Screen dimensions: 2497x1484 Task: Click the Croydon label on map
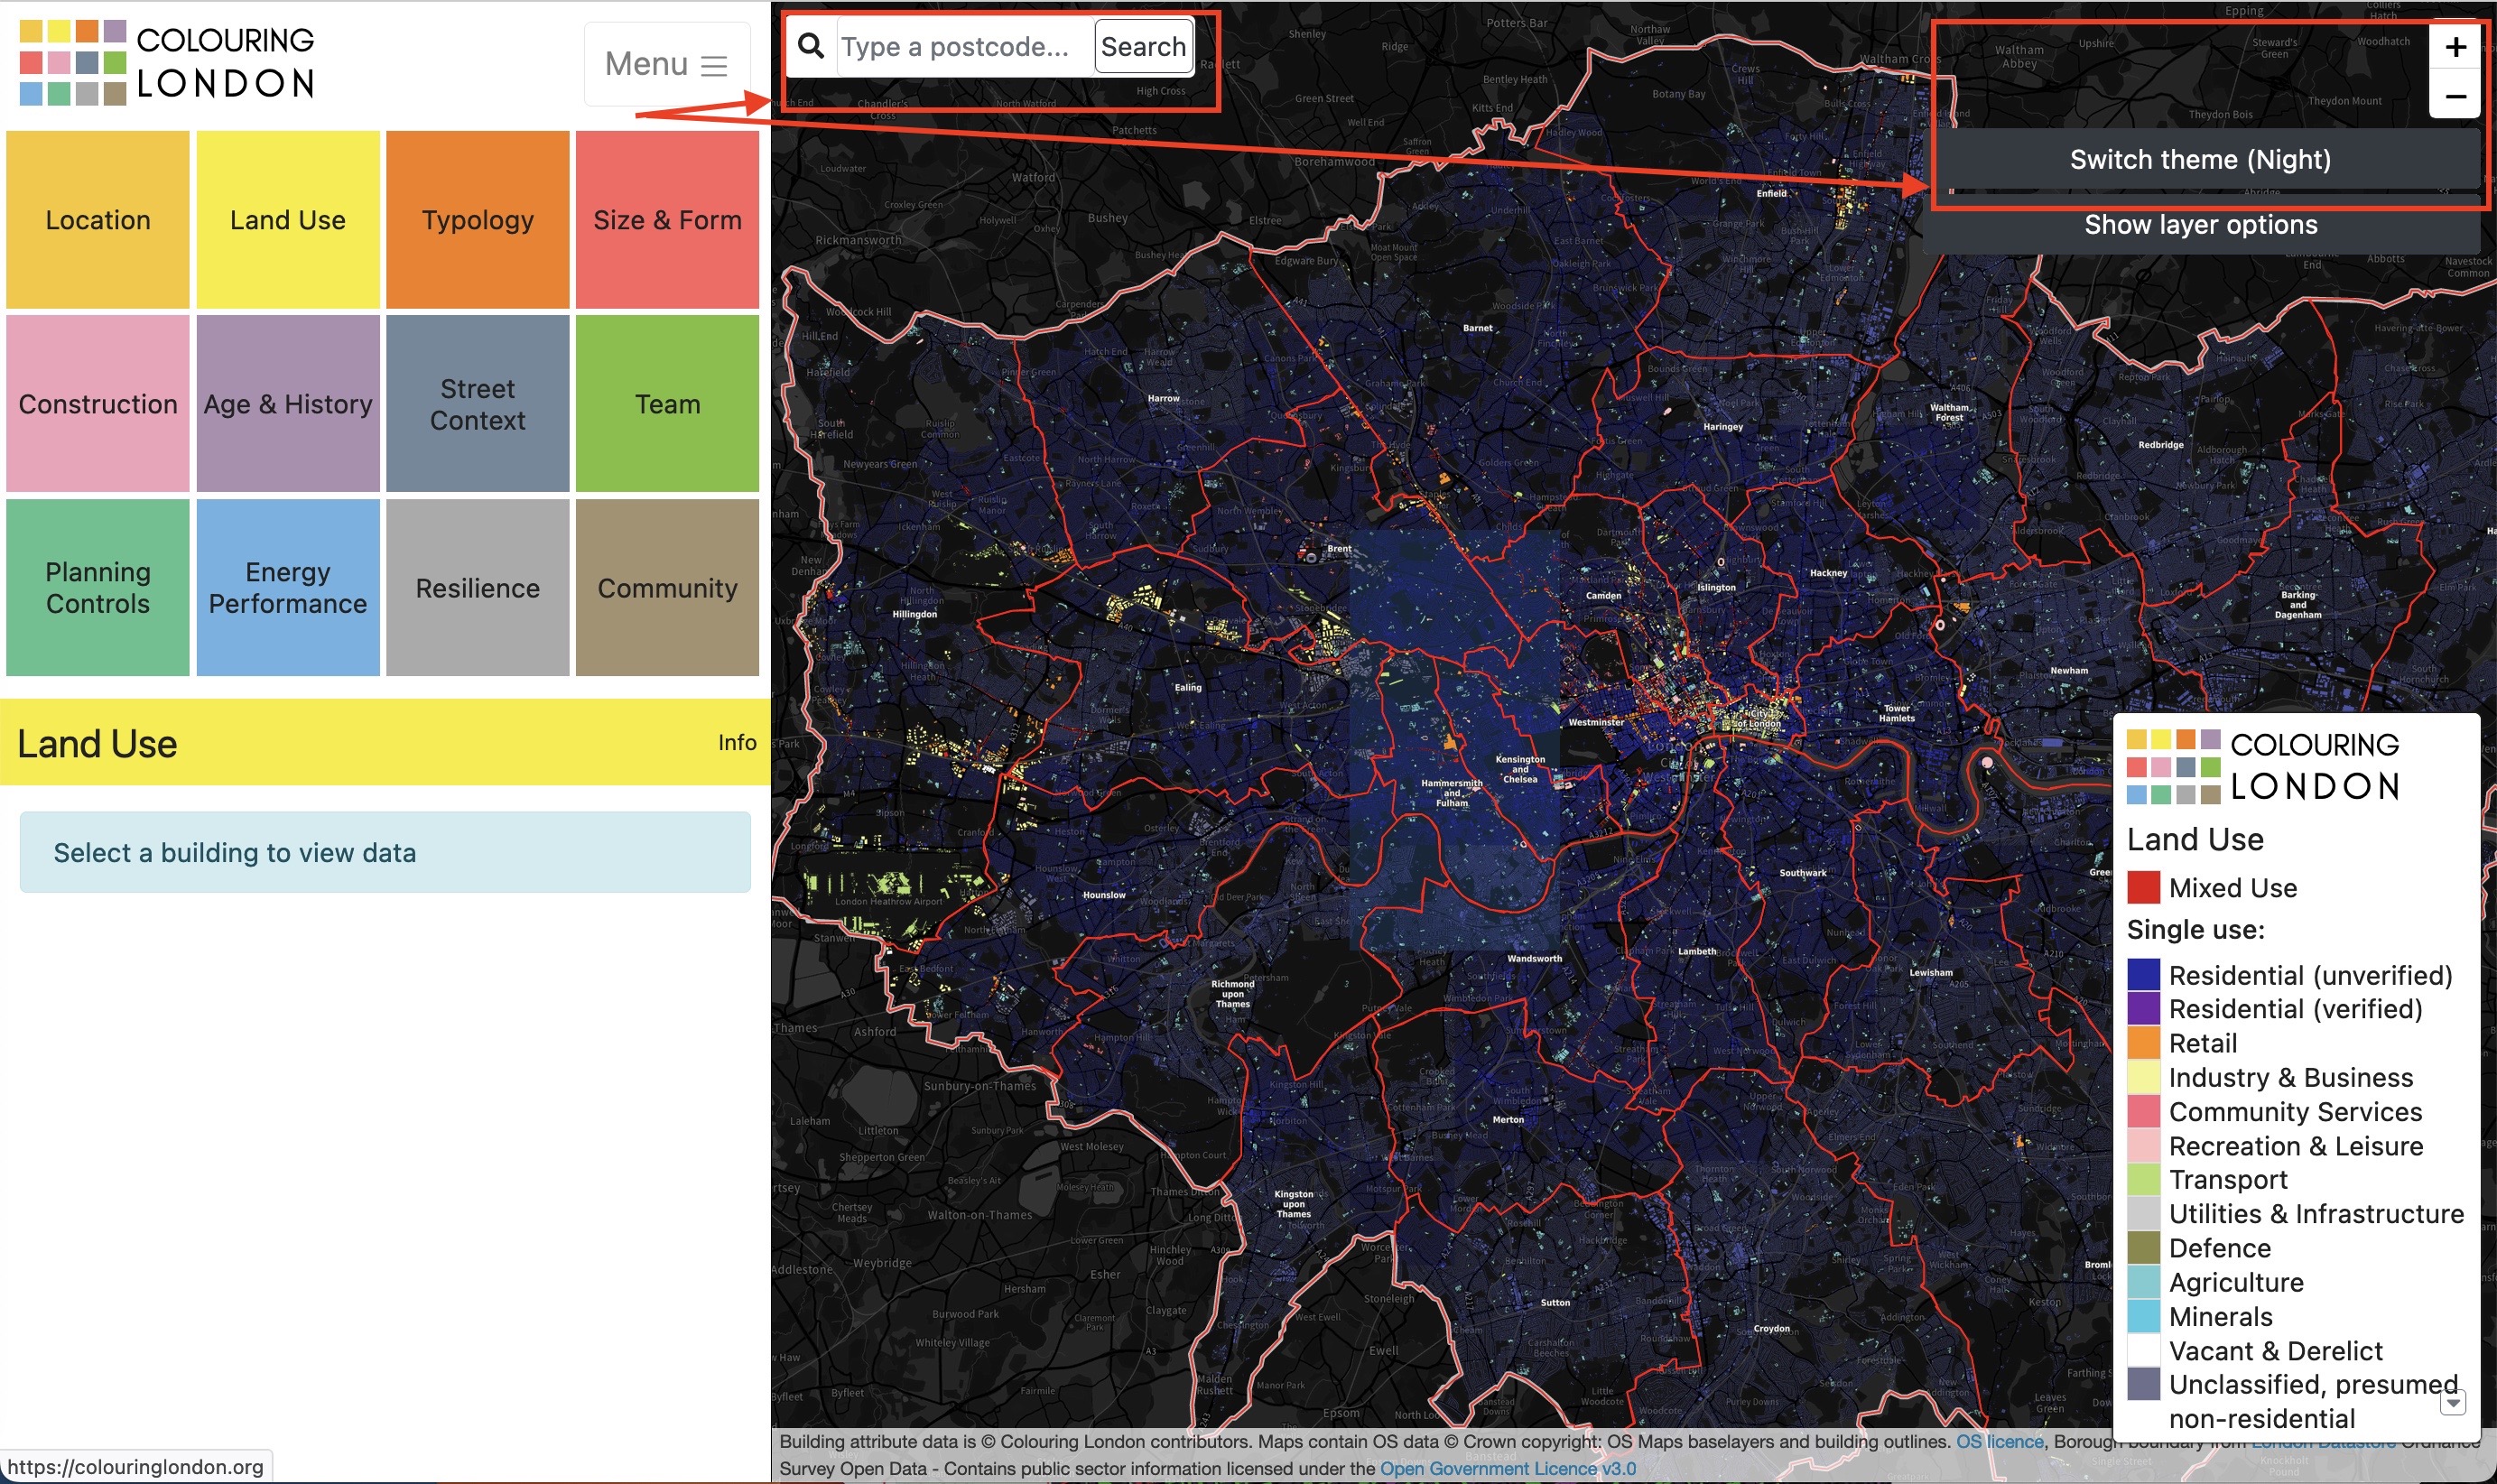(1772, 1329)
